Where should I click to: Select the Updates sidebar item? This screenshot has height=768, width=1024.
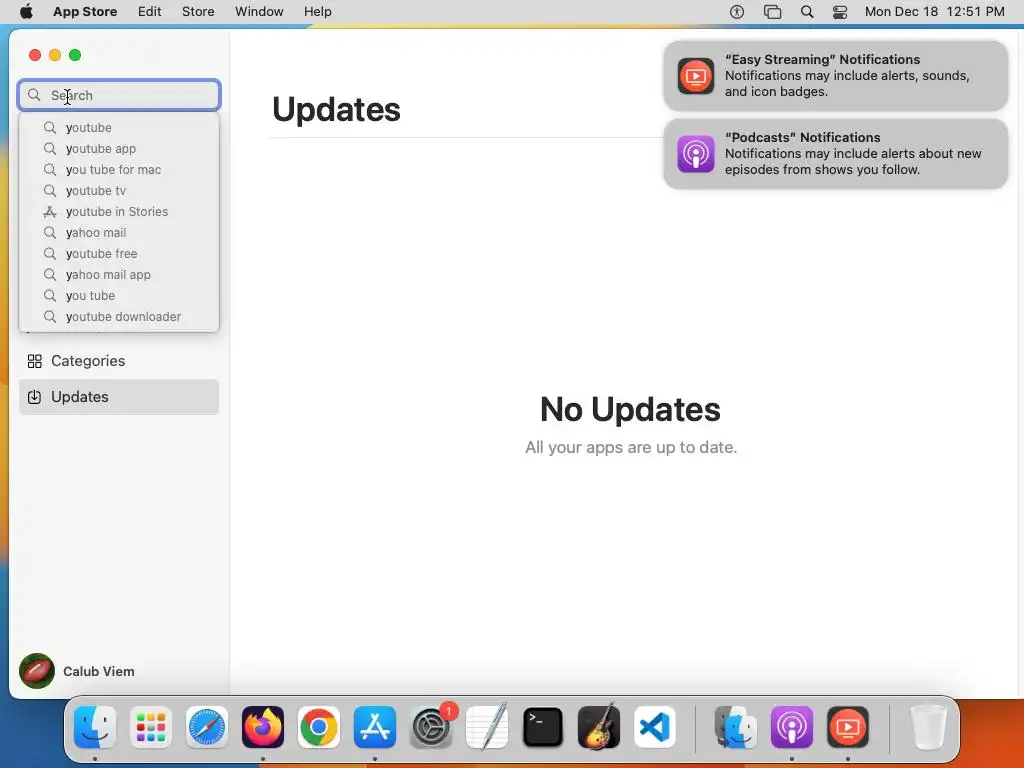pos(119,397)
